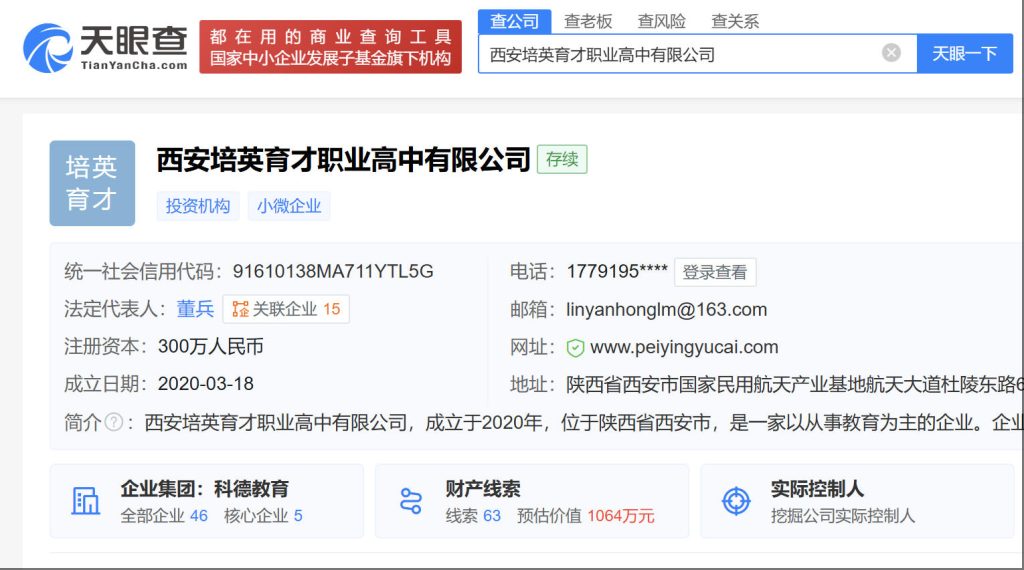Click the 财产线索 clue icon
The height and width of the screenshot is (570, 1024).
[x=411, y=501]
